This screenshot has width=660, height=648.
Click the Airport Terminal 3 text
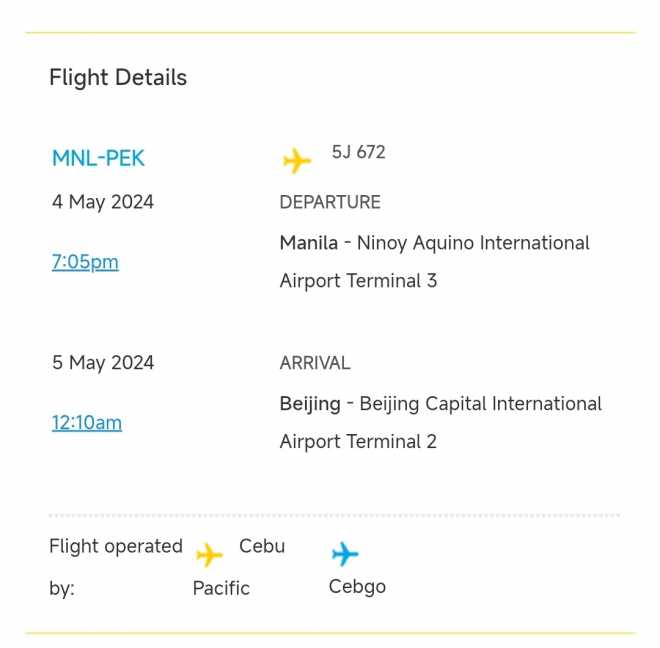pos(358,281)
